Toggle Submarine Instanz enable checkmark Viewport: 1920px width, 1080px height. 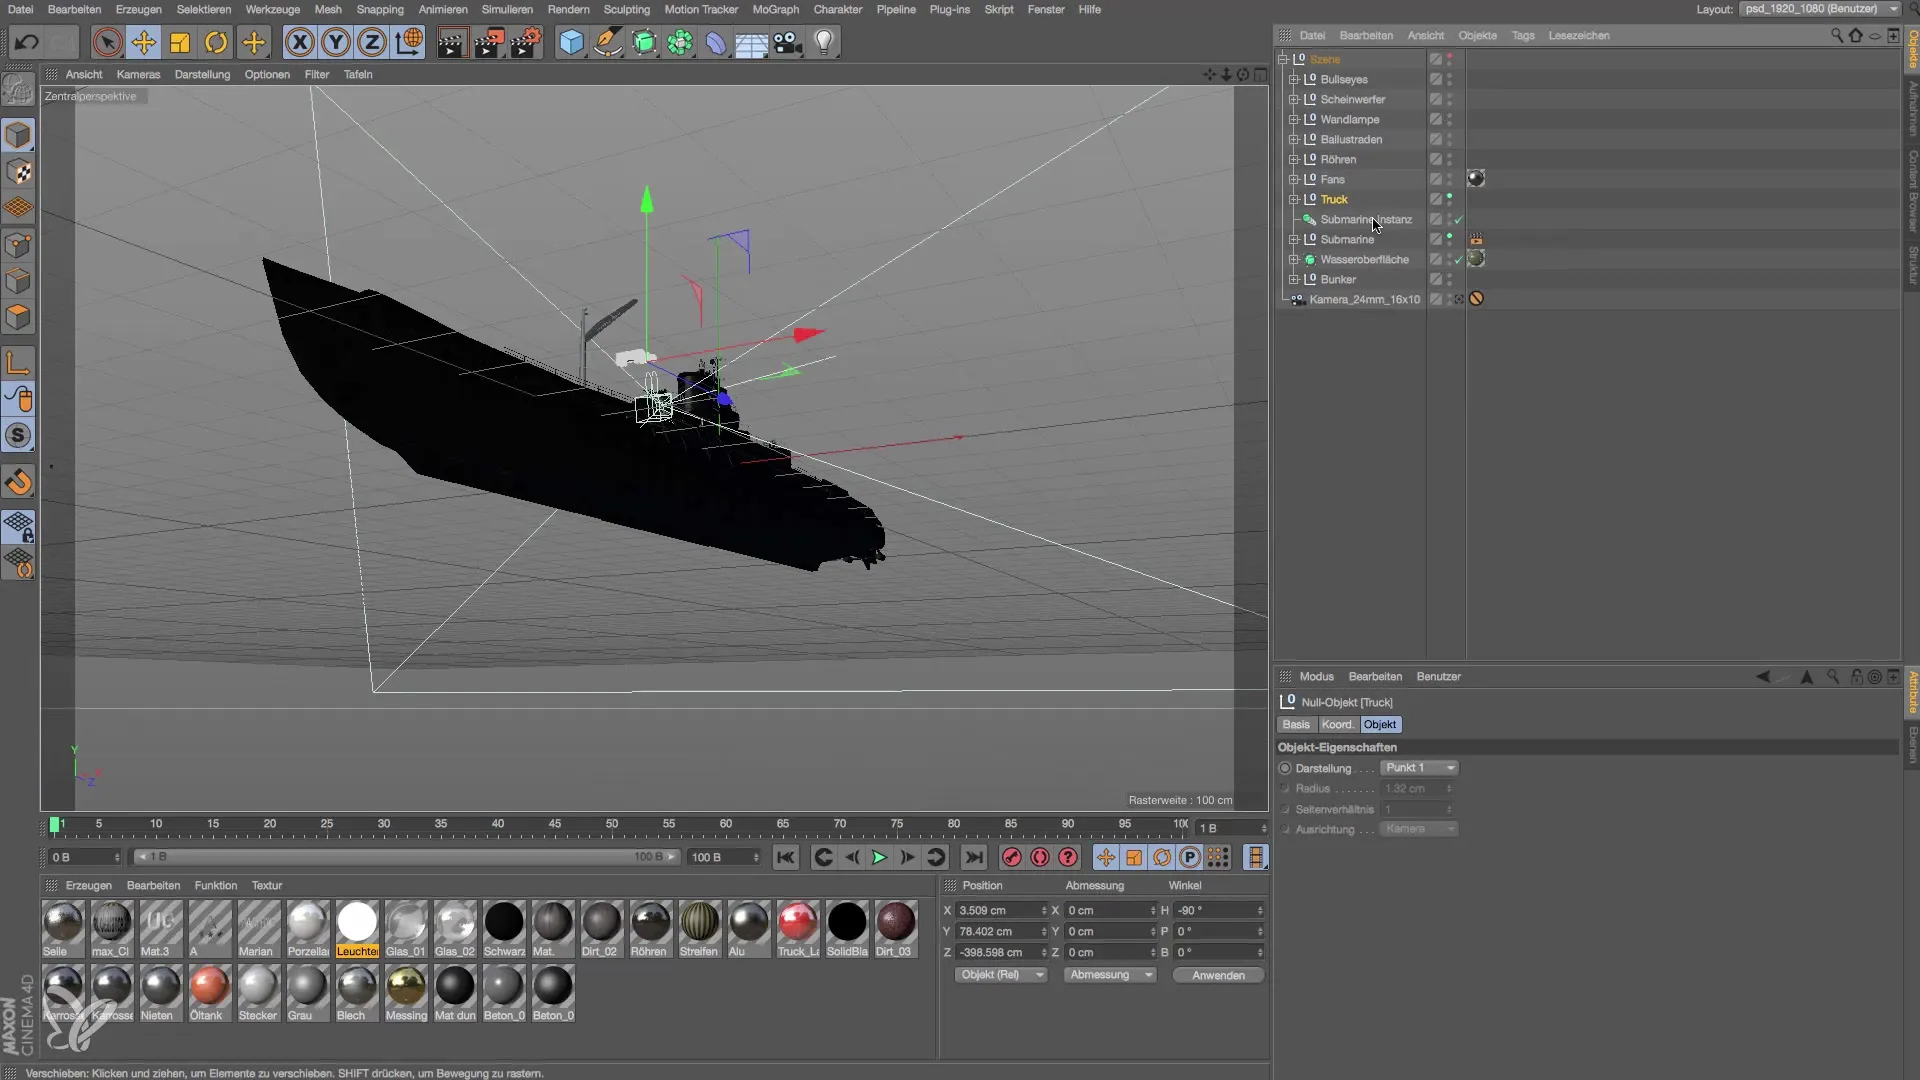(1459, 219)
